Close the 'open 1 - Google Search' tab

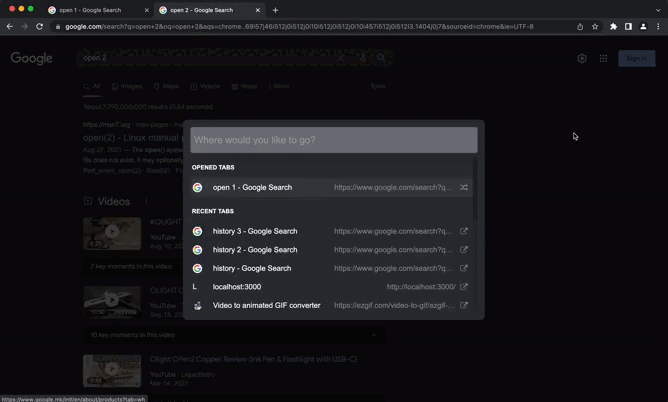[147, 10]
